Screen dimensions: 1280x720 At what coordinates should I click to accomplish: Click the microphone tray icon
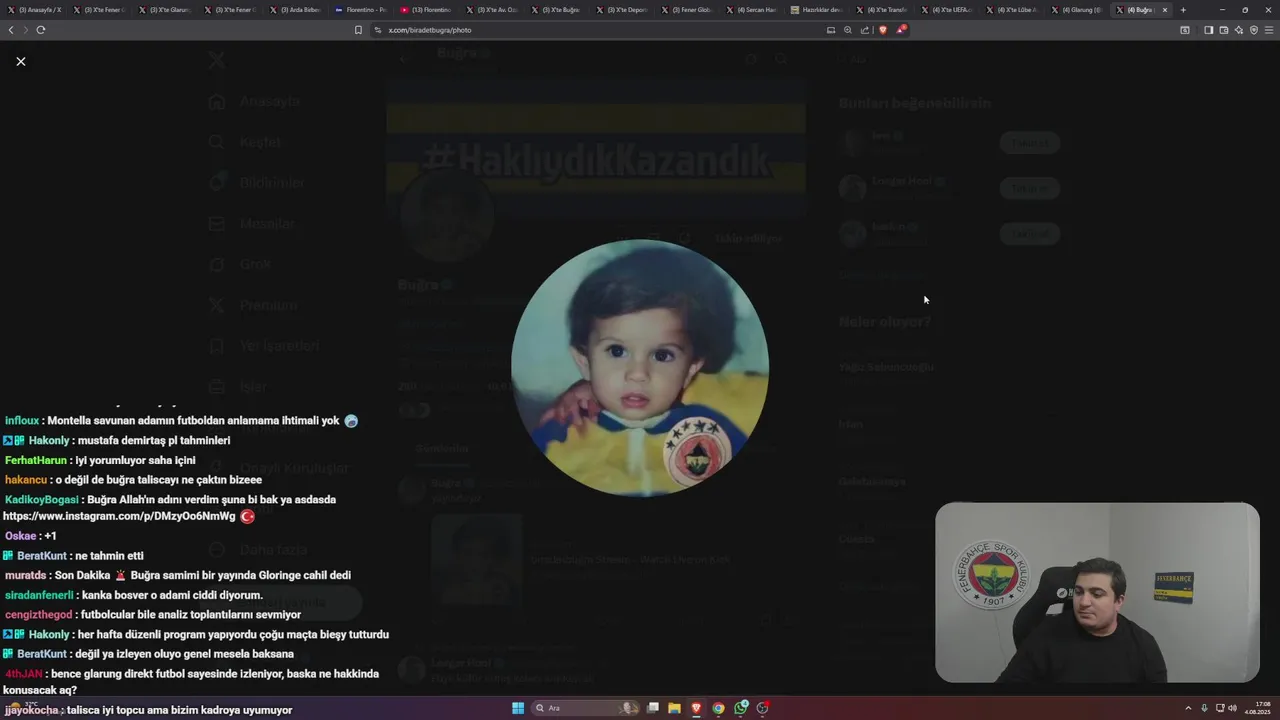tap(1204, 708)
